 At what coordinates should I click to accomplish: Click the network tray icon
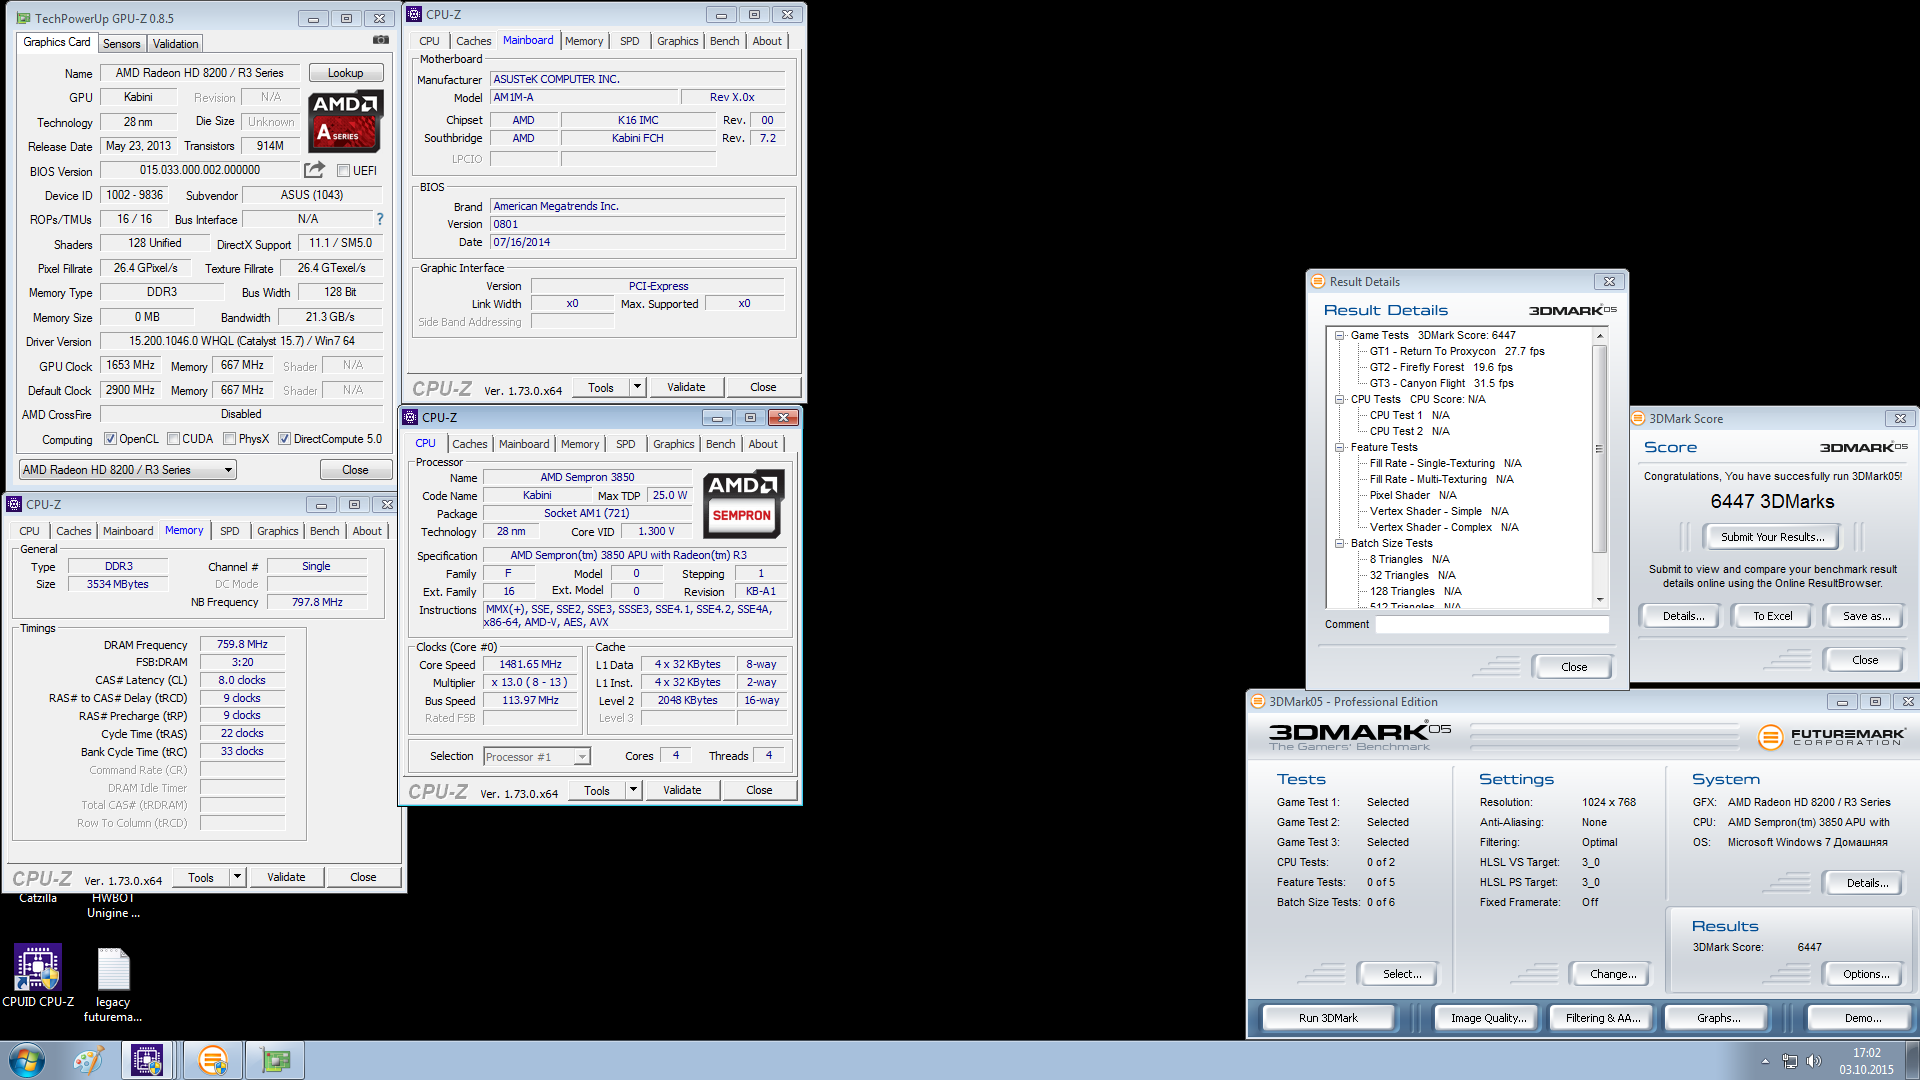coord(1789,1061)
